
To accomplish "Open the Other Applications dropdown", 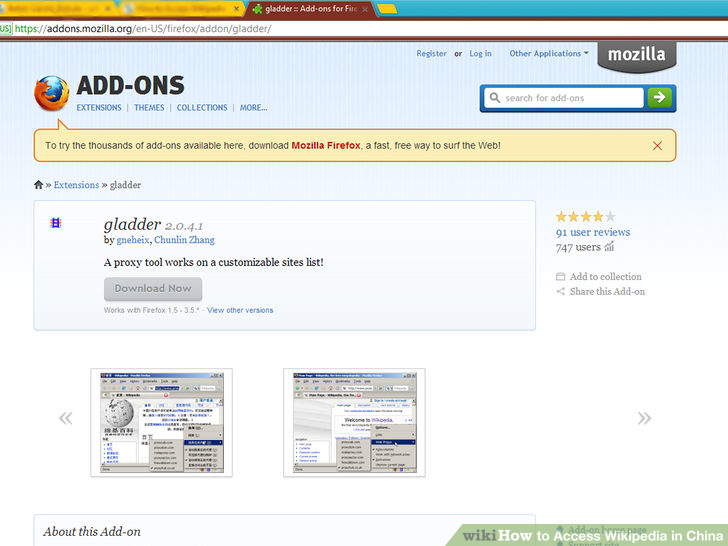I will pyautogui.click(x=549, y=53).
